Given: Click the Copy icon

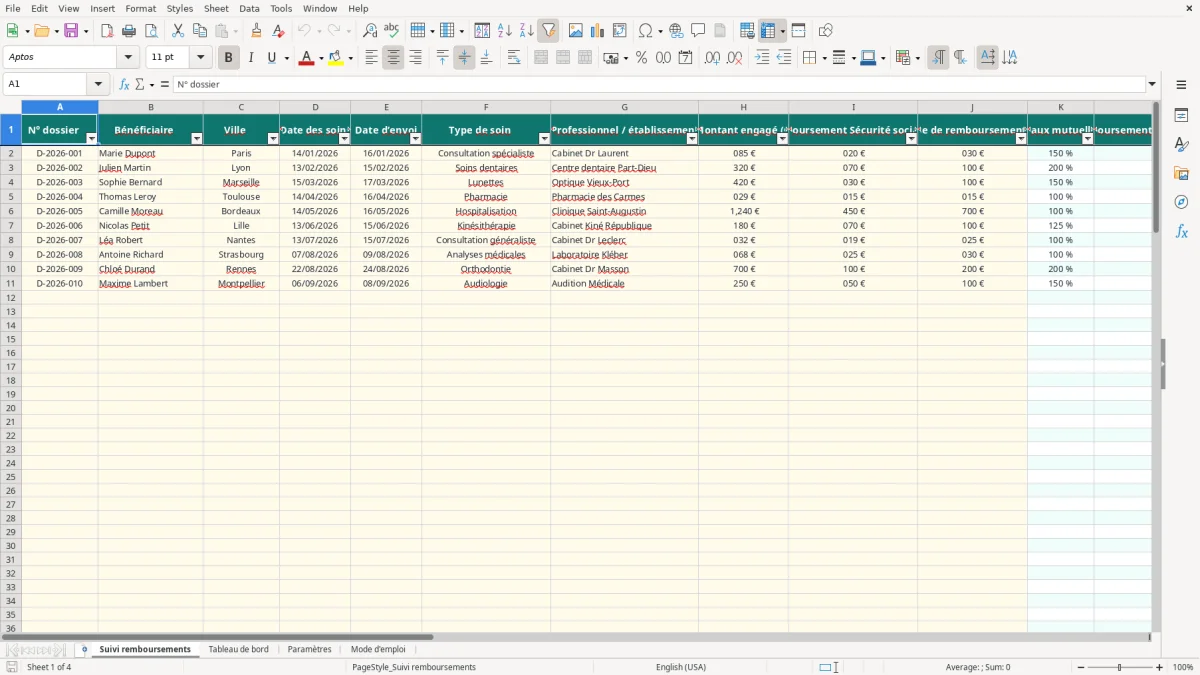Looking at the screenshot, I should point(200,31).
